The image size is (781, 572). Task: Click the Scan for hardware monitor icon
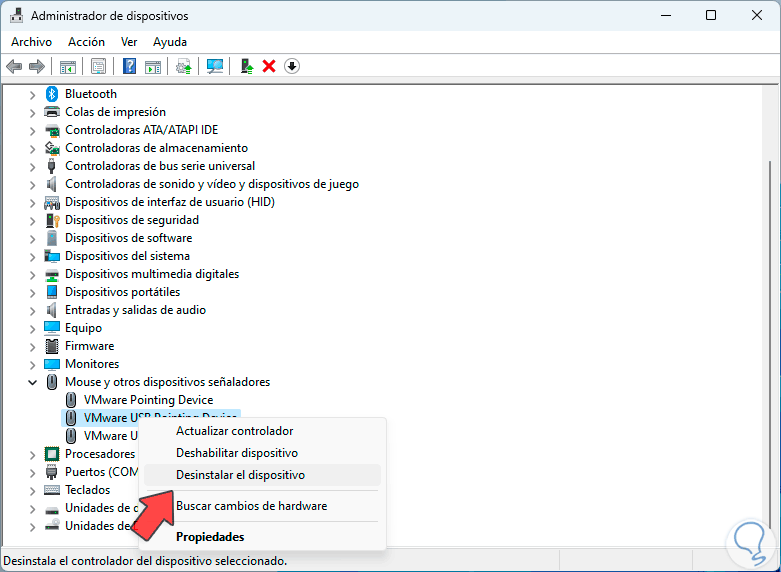click(215, 66)
